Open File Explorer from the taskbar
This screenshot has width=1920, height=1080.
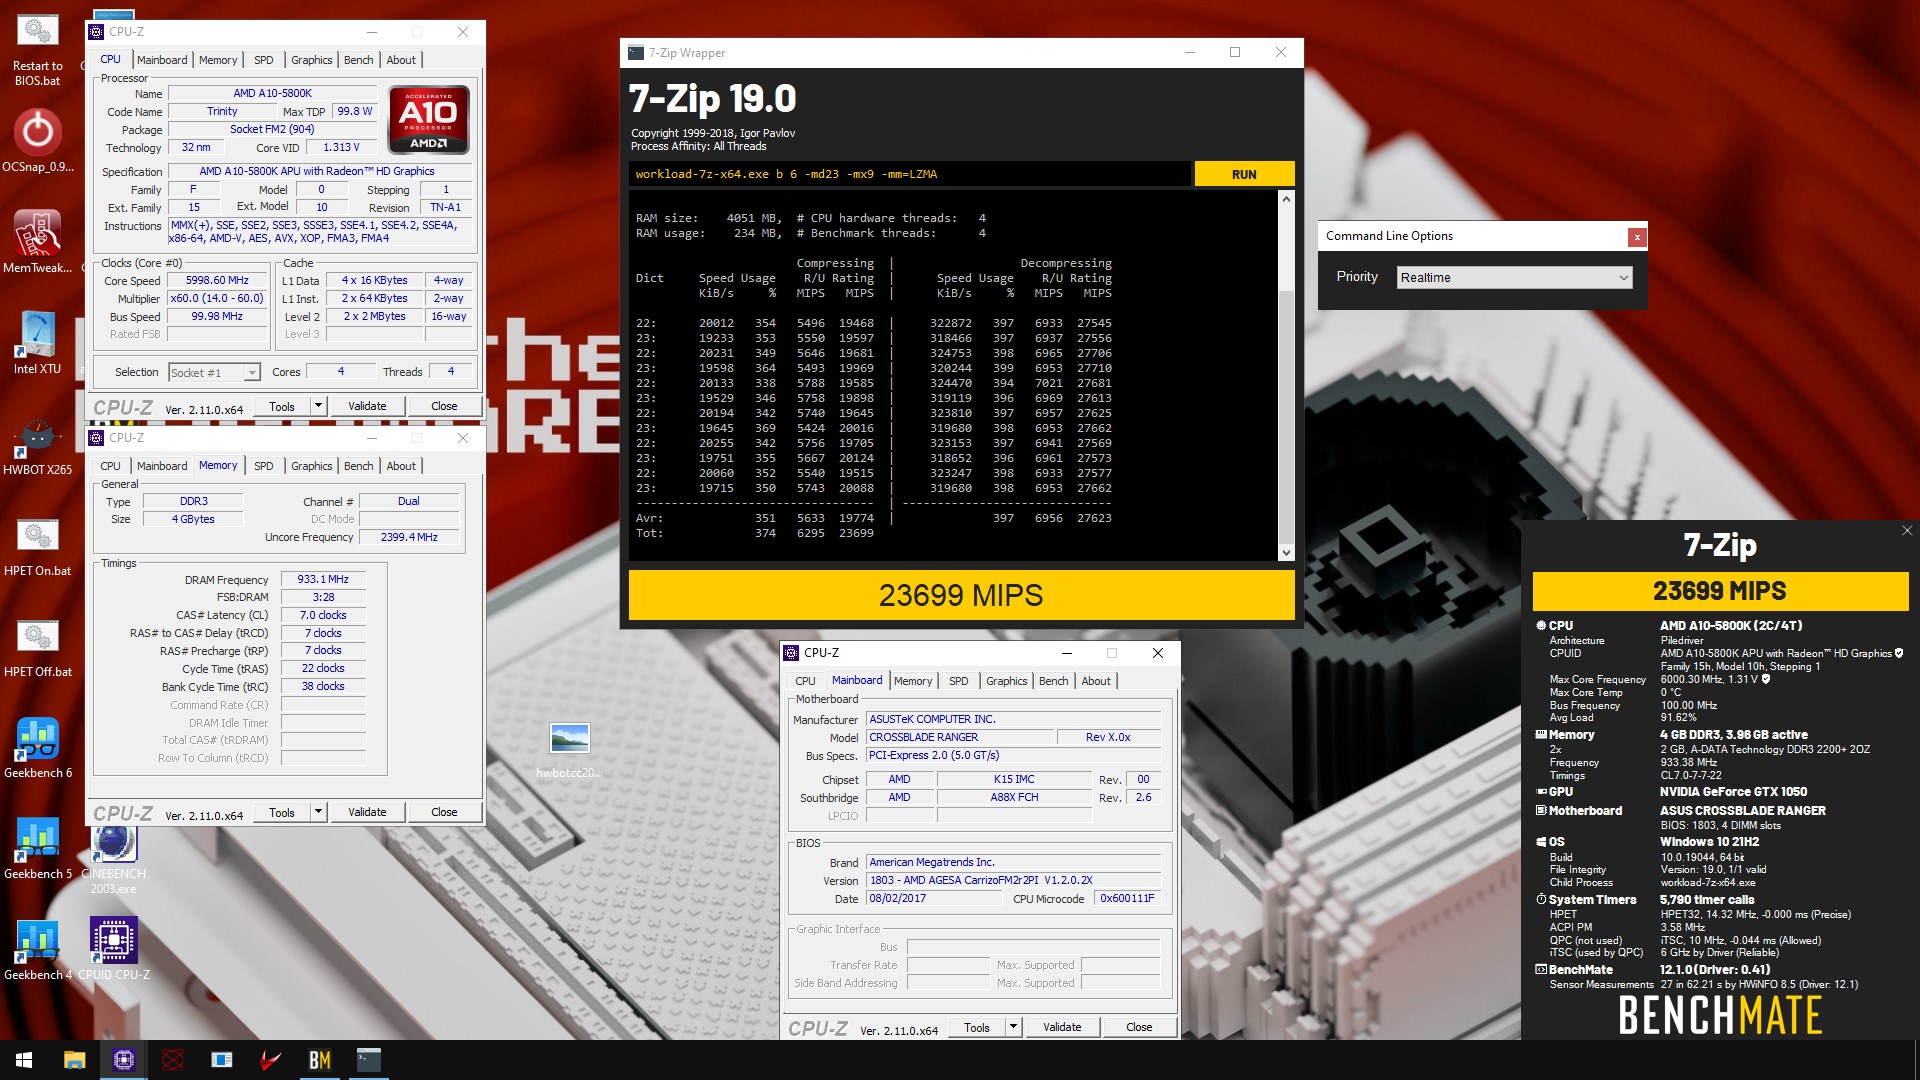coord(74,1060)
